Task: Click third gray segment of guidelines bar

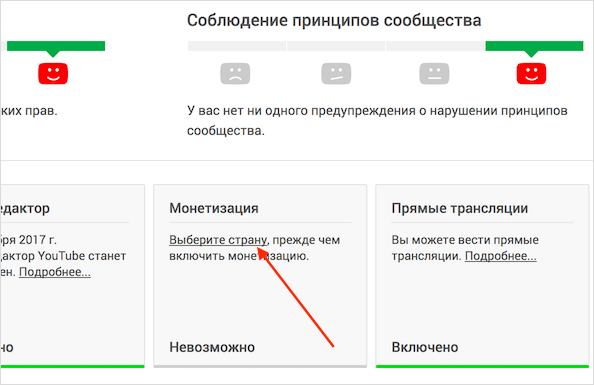Action: 435,46
